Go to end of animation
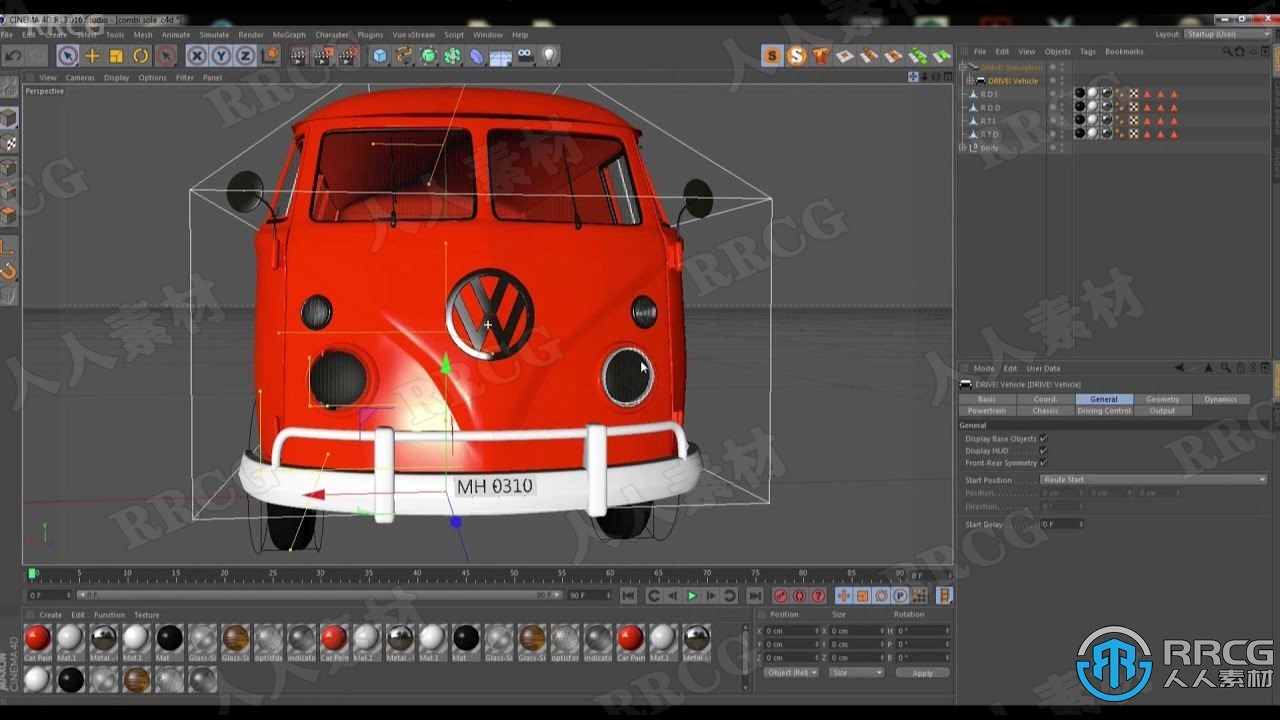1280x720 pixels. click(x=755, y=596)
